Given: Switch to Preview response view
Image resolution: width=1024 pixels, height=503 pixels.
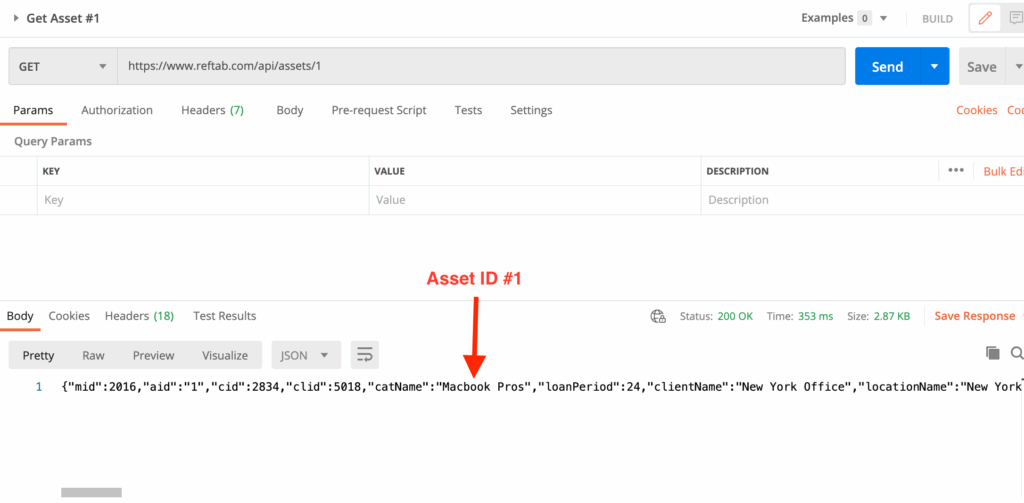Looking at the screenshot, I should pyautogui.click(x=153, y=355).
